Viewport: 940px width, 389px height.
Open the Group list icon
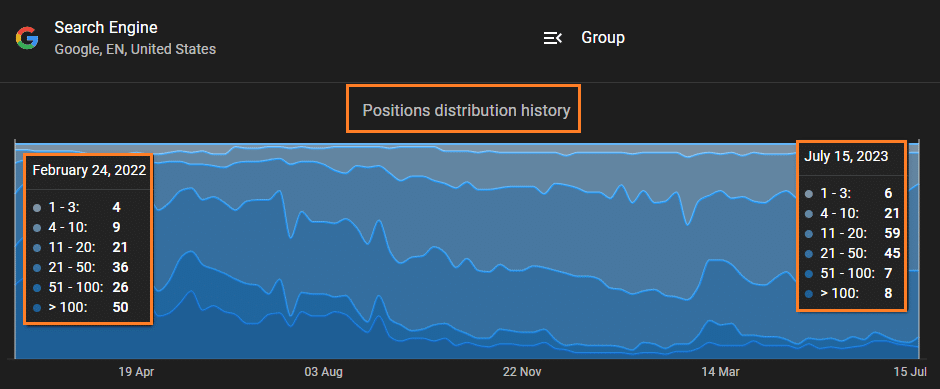coord(552,38)
